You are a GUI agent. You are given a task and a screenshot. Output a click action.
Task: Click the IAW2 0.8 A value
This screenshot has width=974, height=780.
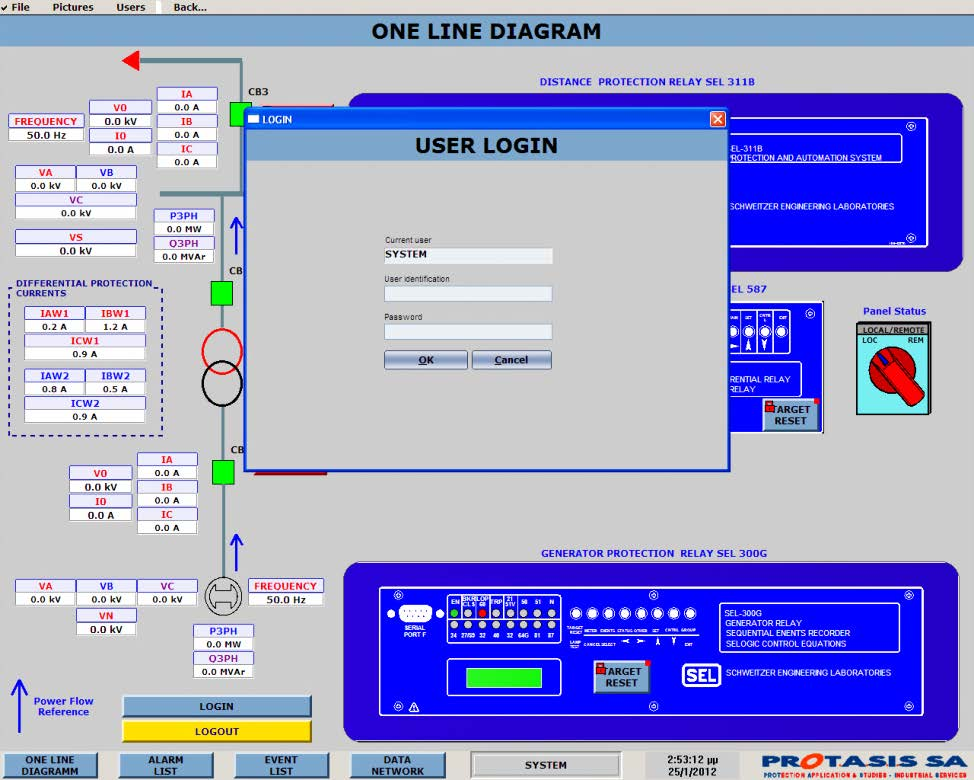[55, 389]
